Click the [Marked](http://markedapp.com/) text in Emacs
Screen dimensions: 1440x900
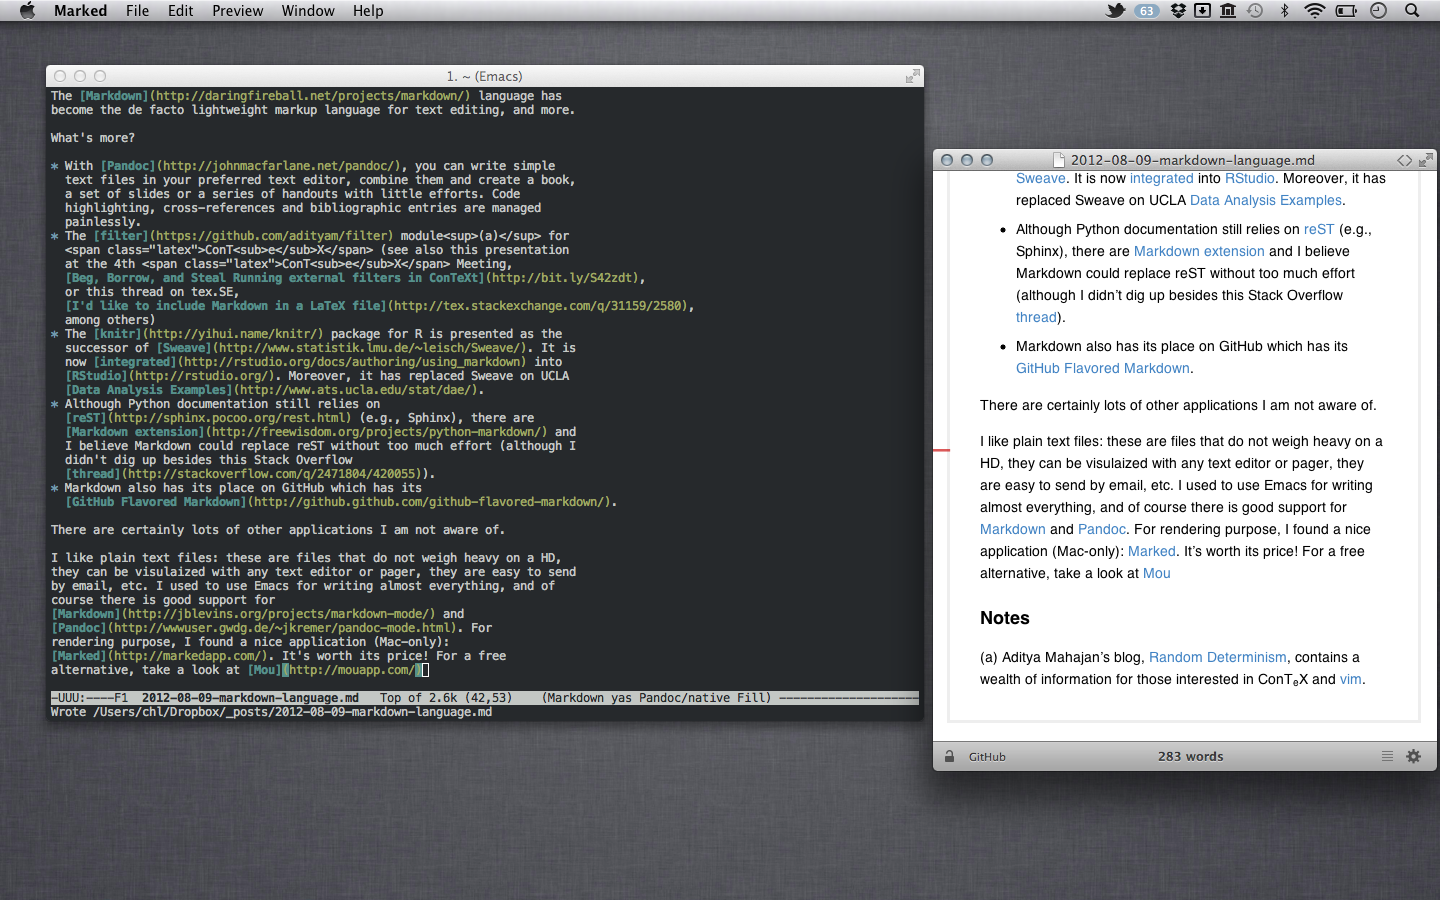(160, 656)
